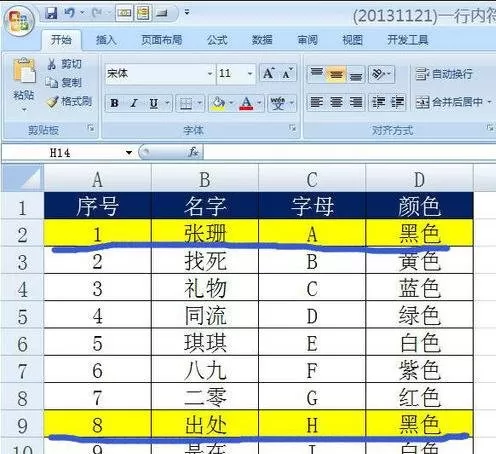
Task: Activate the 格式刷 format painter
Action: (69, 101)
